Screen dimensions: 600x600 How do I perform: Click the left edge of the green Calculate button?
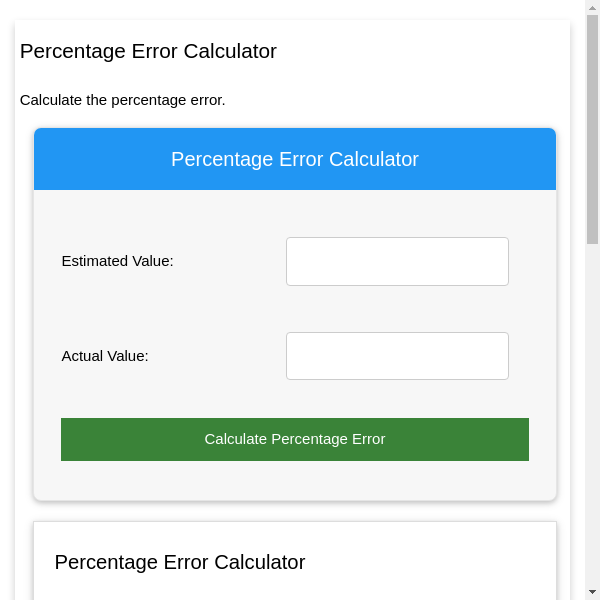pos(68,439)
